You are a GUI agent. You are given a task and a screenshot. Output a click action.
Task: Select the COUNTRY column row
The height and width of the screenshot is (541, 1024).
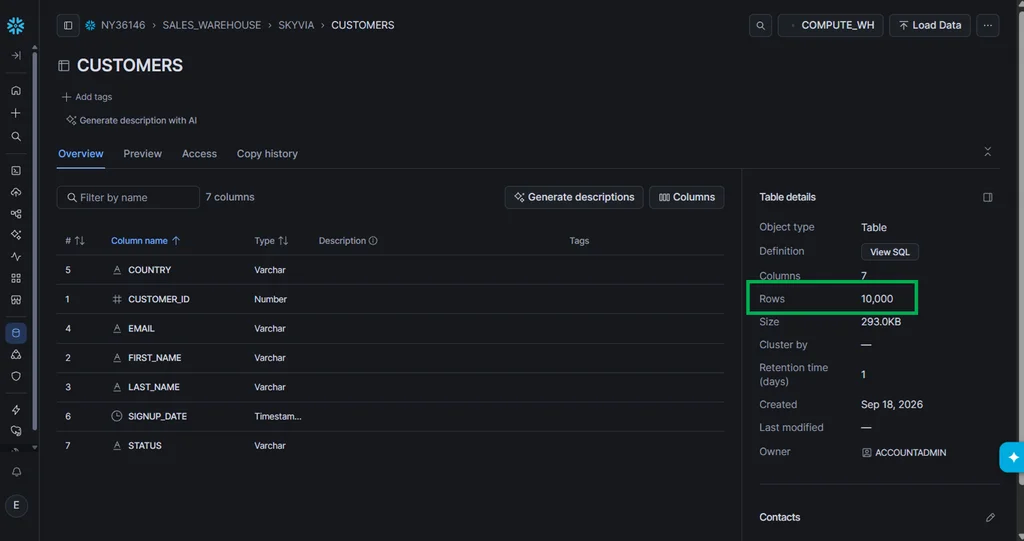click(x=390, y=270)
